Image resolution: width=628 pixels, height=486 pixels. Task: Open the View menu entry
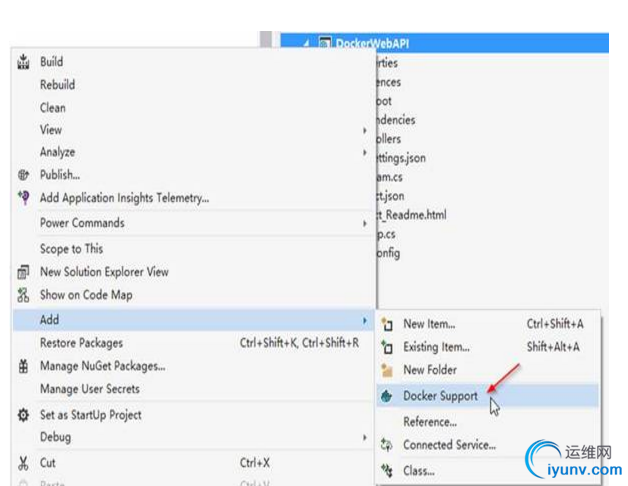tap(194, 130)
